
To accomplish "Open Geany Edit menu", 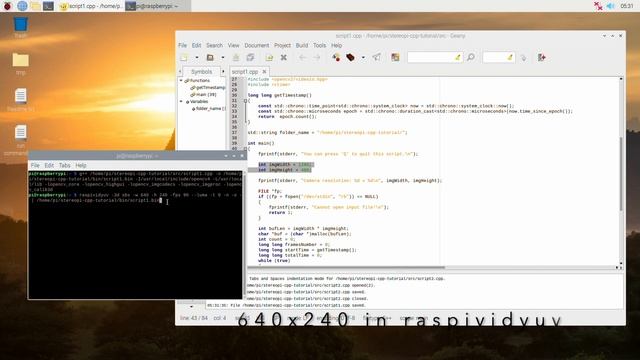I will pos(196,45).
